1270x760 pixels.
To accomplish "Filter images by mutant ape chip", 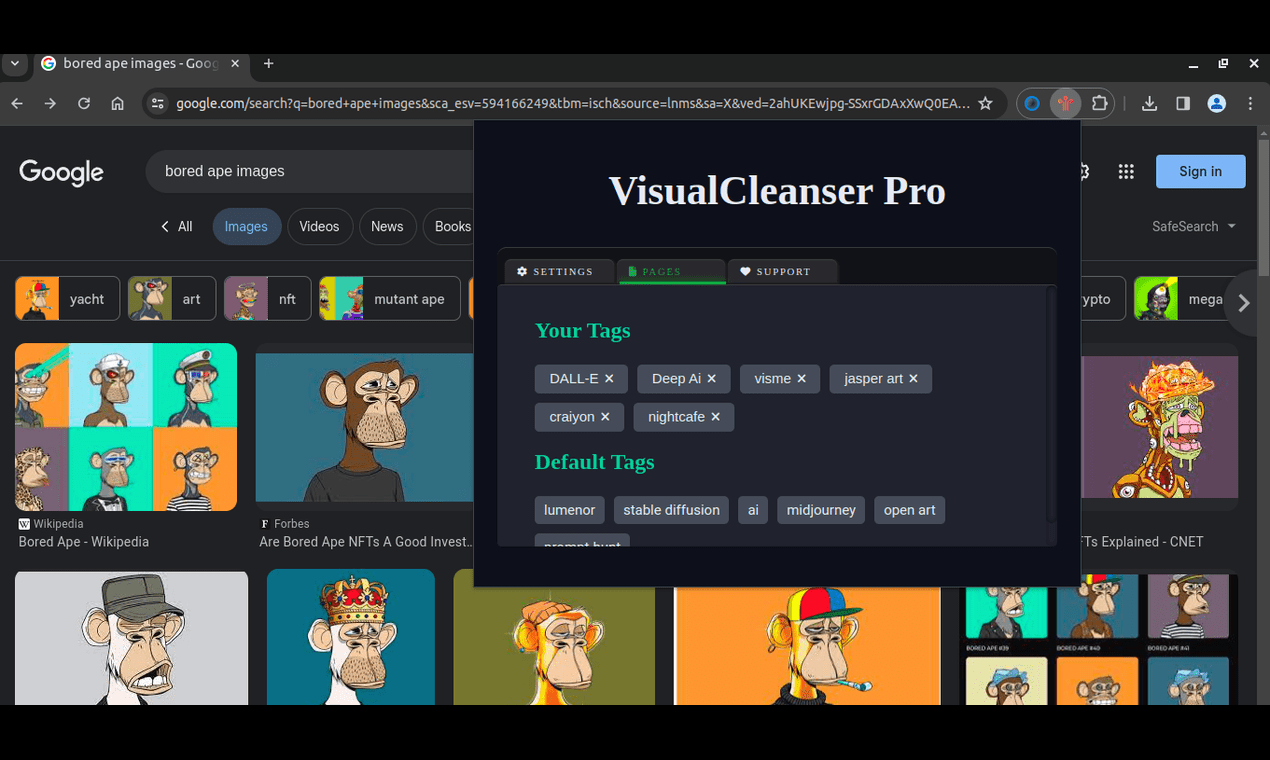I will tap(390, 299).
